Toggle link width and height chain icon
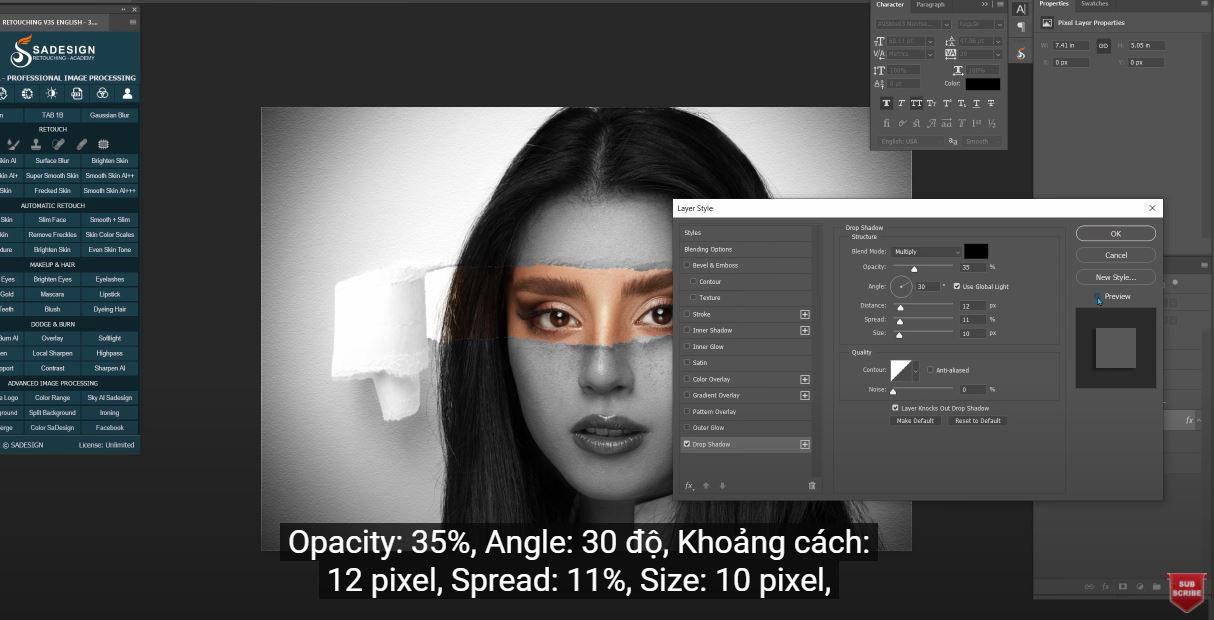The width and height of the screenshot is (1214, 620). pyautogui.click(x=1103, y=45)
